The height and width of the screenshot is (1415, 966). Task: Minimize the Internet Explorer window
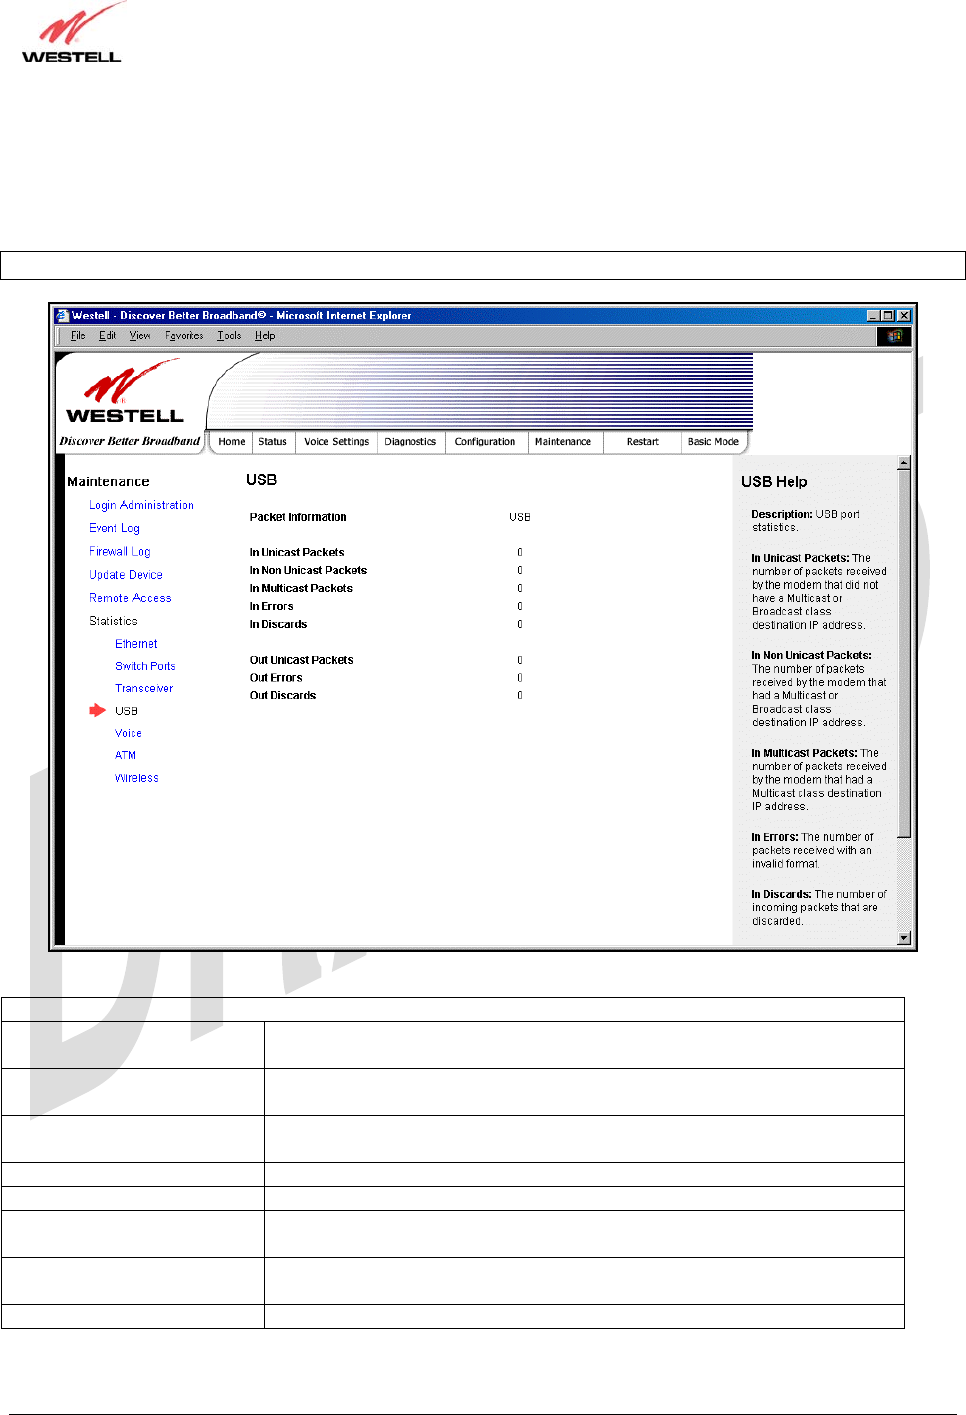873,315
